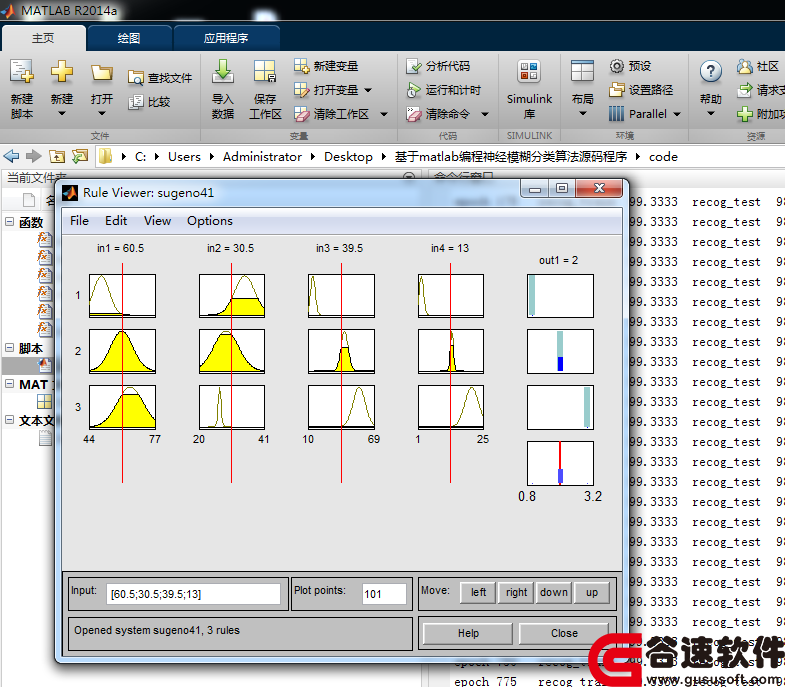The height and width of the screenshot is (687, 785).
Task: Click 运行和计时 run and time
Action: (444, 90)
